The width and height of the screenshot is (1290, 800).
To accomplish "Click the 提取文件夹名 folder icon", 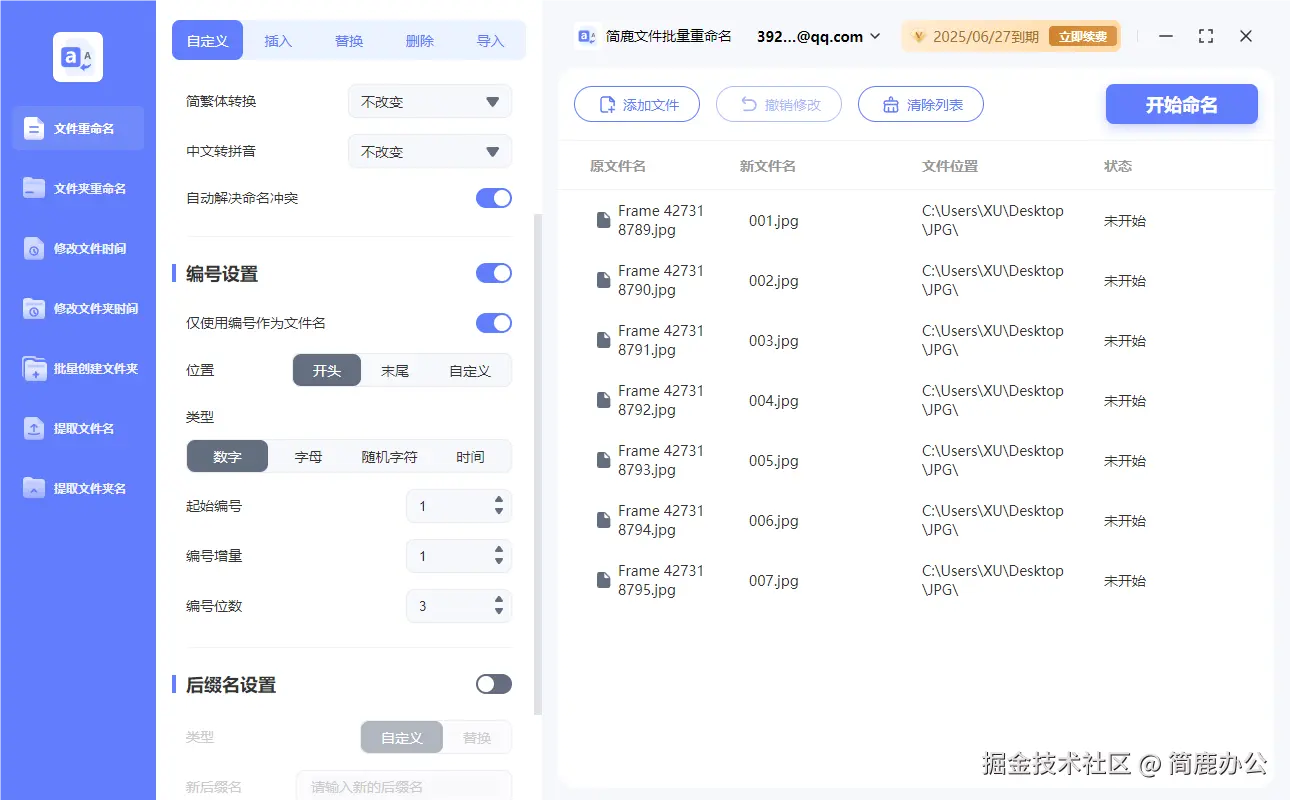I will click(34, 488).
